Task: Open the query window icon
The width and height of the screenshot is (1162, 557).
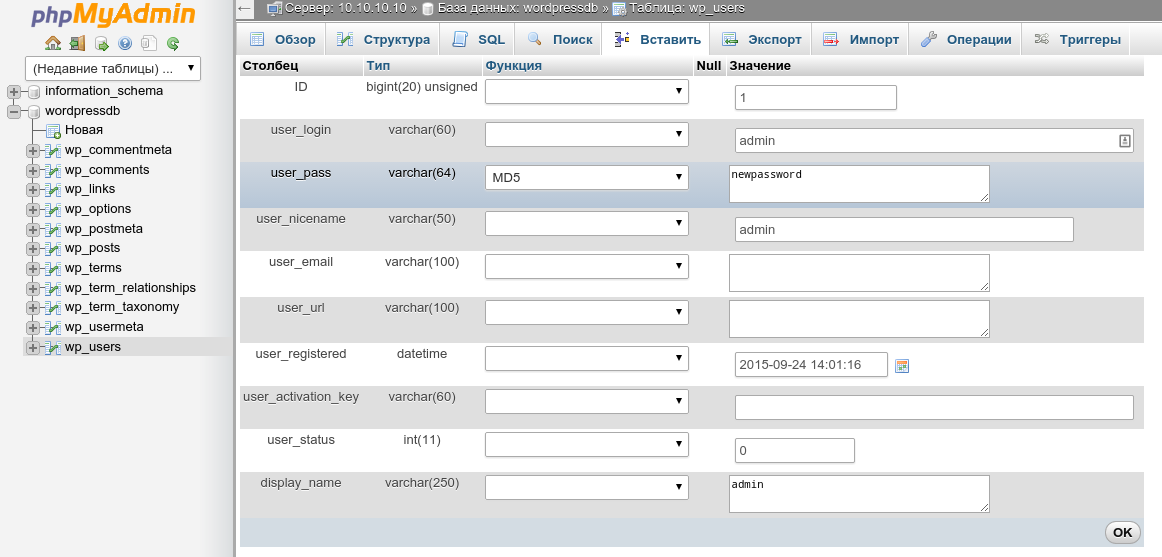Action: coord(101,43)
